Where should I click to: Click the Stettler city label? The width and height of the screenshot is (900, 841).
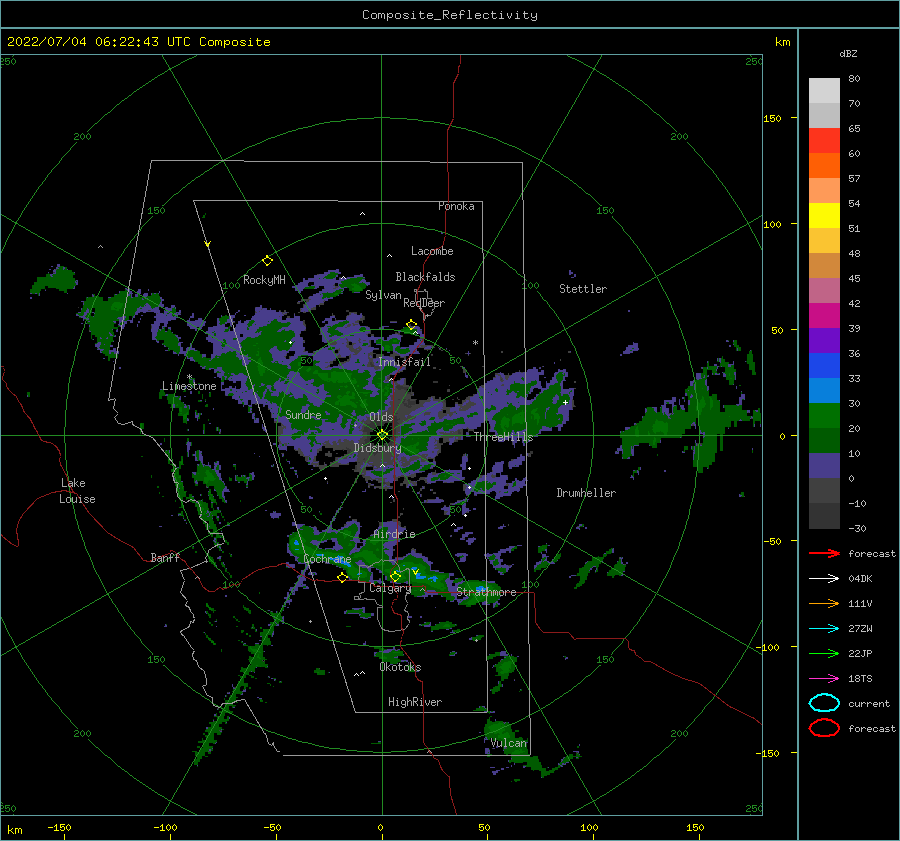click(x=583, y=289)
